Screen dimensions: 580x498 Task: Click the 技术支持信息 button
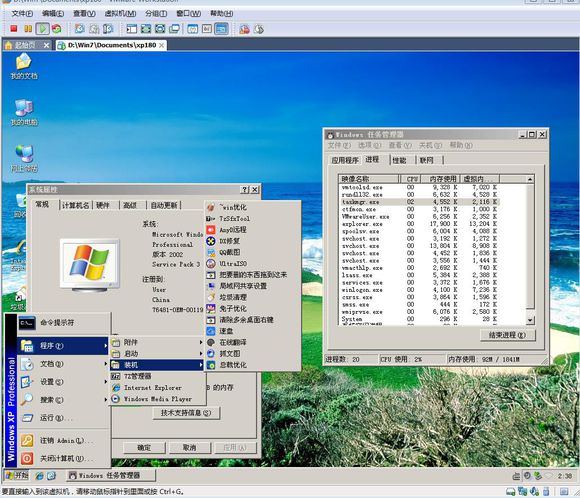186,413
